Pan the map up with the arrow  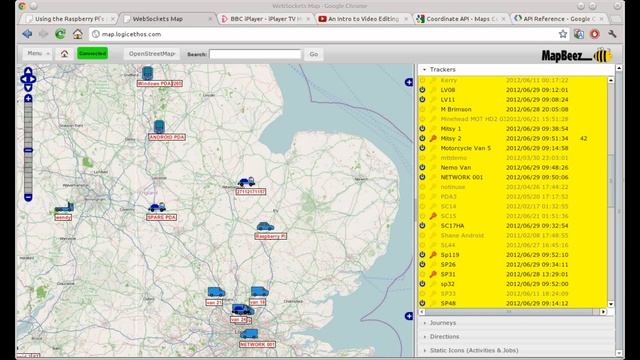pyautogui.click(x=28, y=71)
